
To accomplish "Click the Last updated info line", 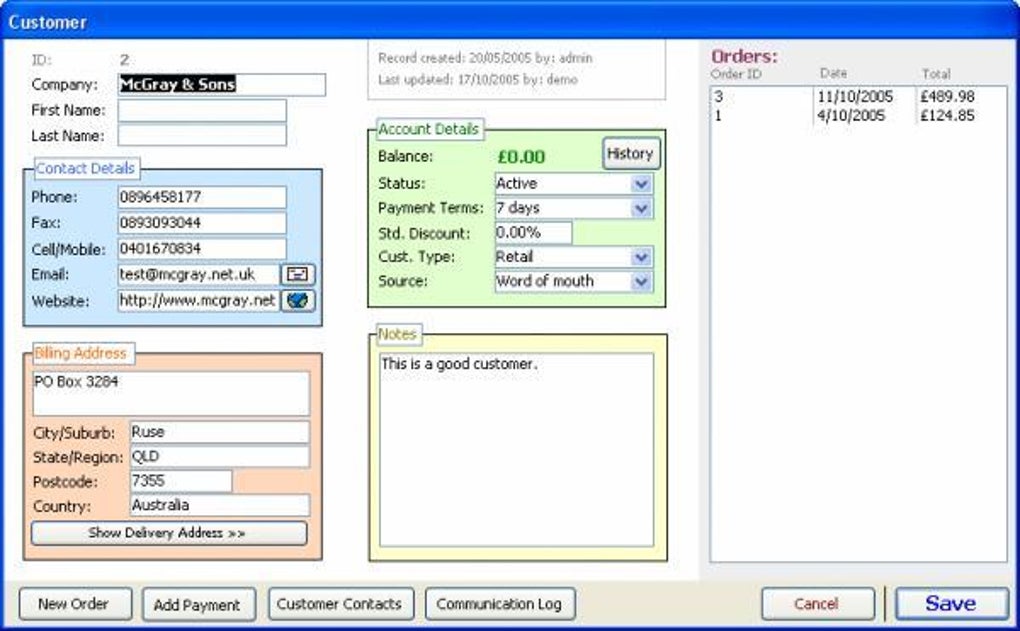I will (478, 79).
